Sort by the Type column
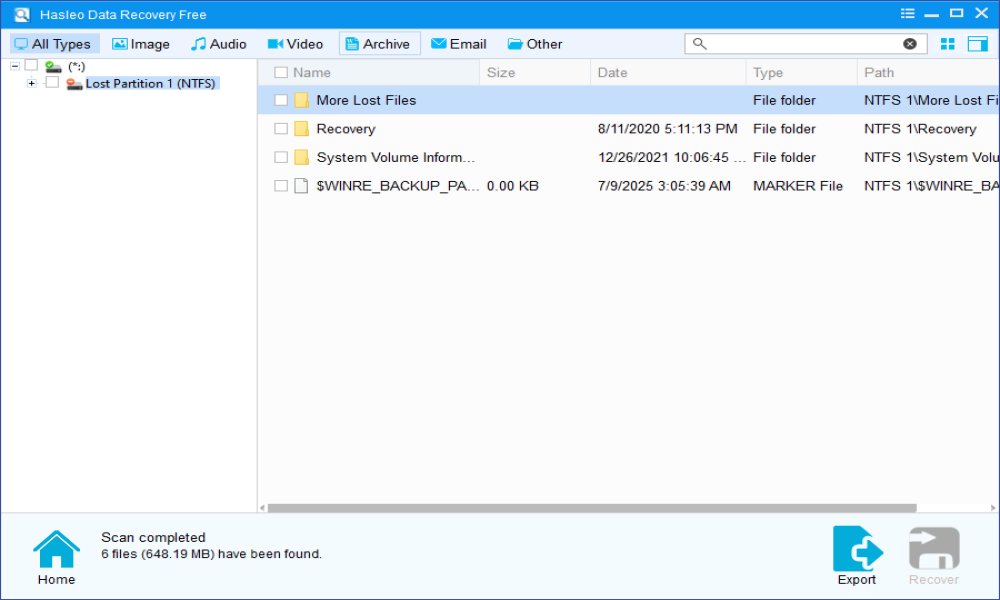The image size is (1000, 600). pos(767,73)
